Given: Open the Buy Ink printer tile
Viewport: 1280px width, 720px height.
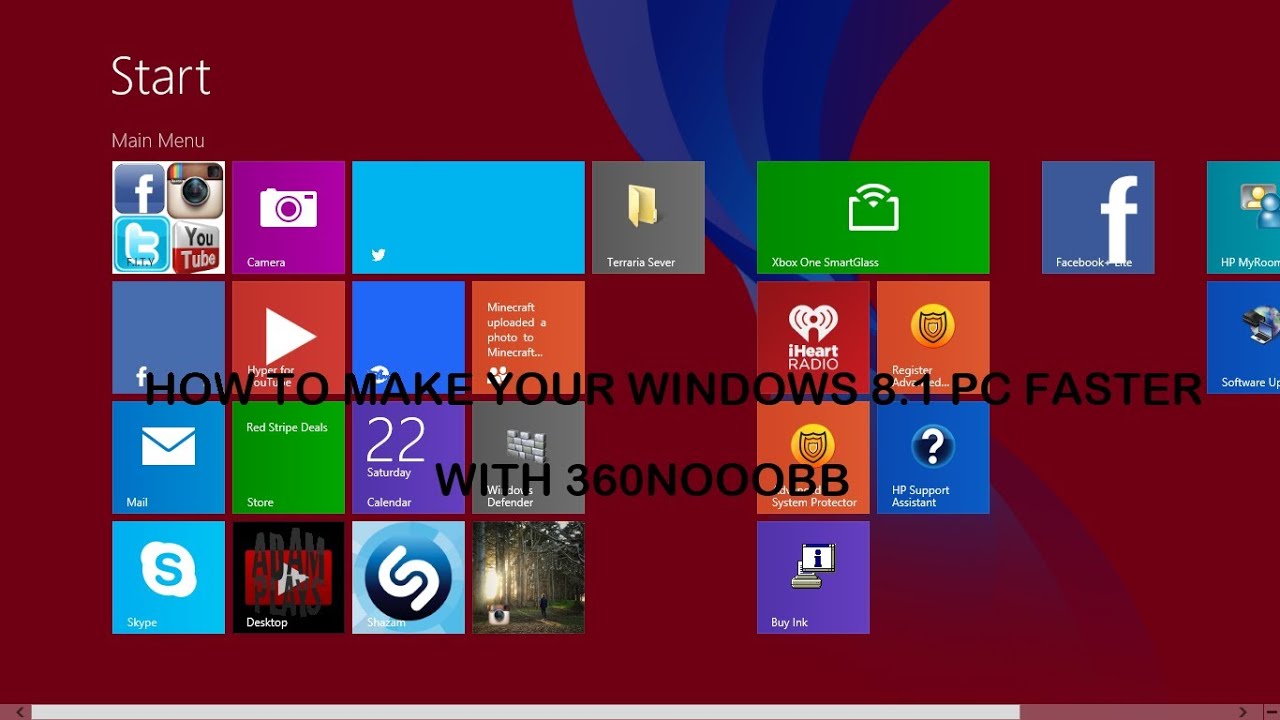Looking at the screenshot, I should (813, 577).
